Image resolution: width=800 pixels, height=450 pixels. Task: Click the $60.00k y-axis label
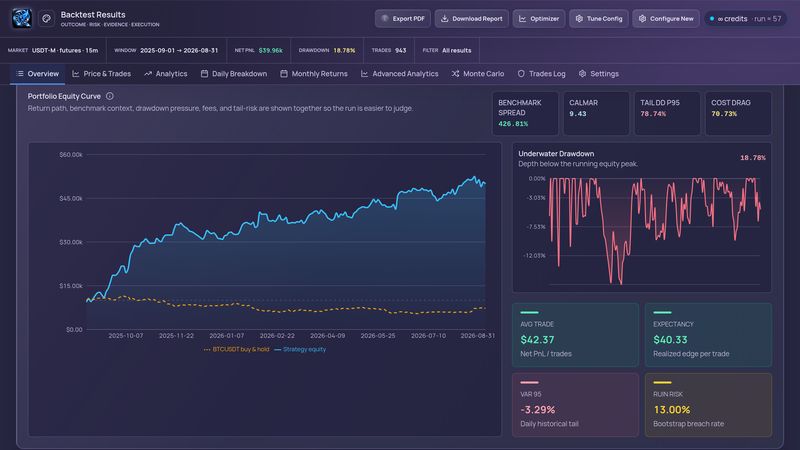(71, 155)
